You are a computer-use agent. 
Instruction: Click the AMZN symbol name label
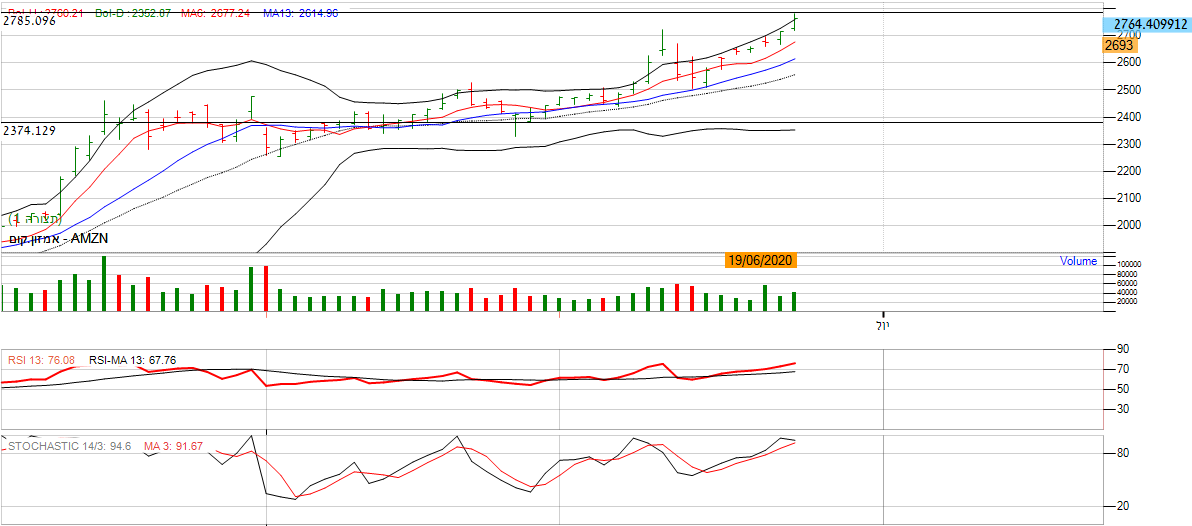coord(60,240)
